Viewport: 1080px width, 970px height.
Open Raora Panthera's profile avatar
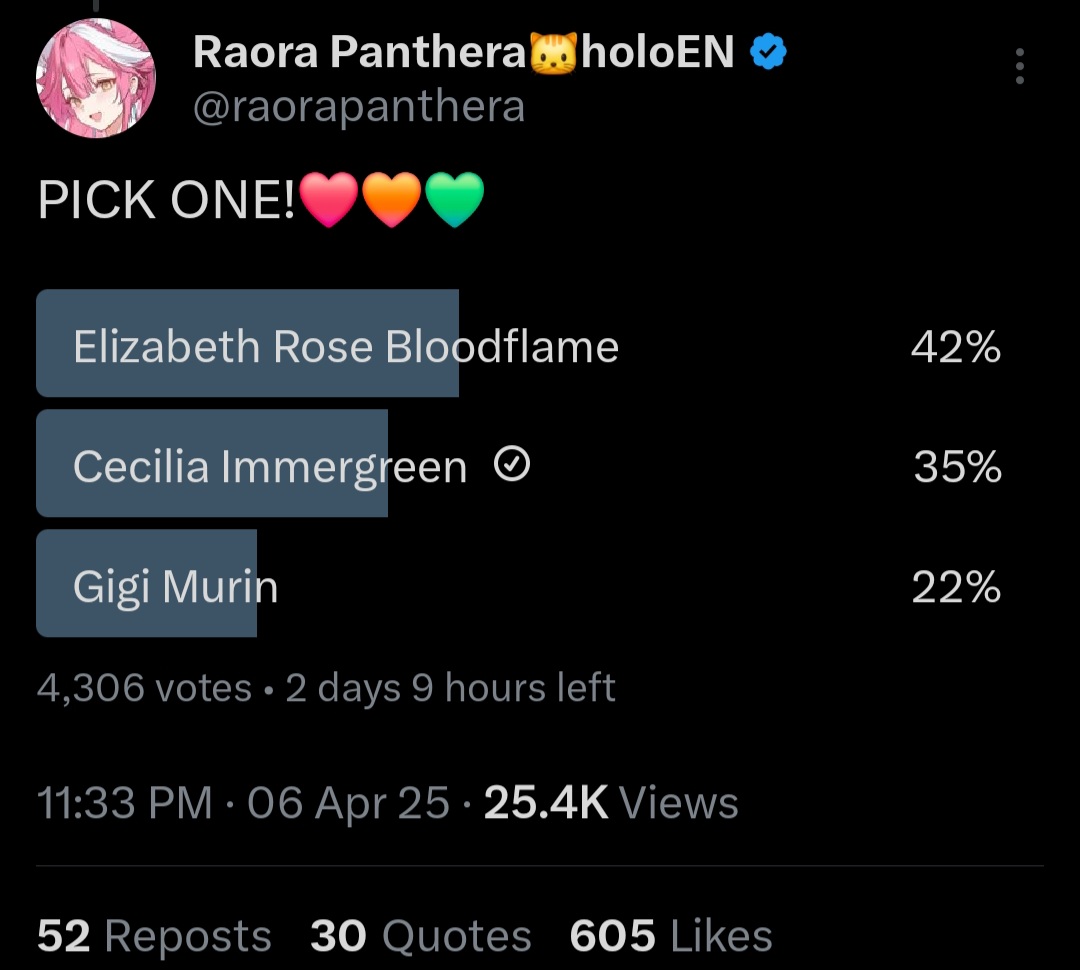(x=96, y=78)
